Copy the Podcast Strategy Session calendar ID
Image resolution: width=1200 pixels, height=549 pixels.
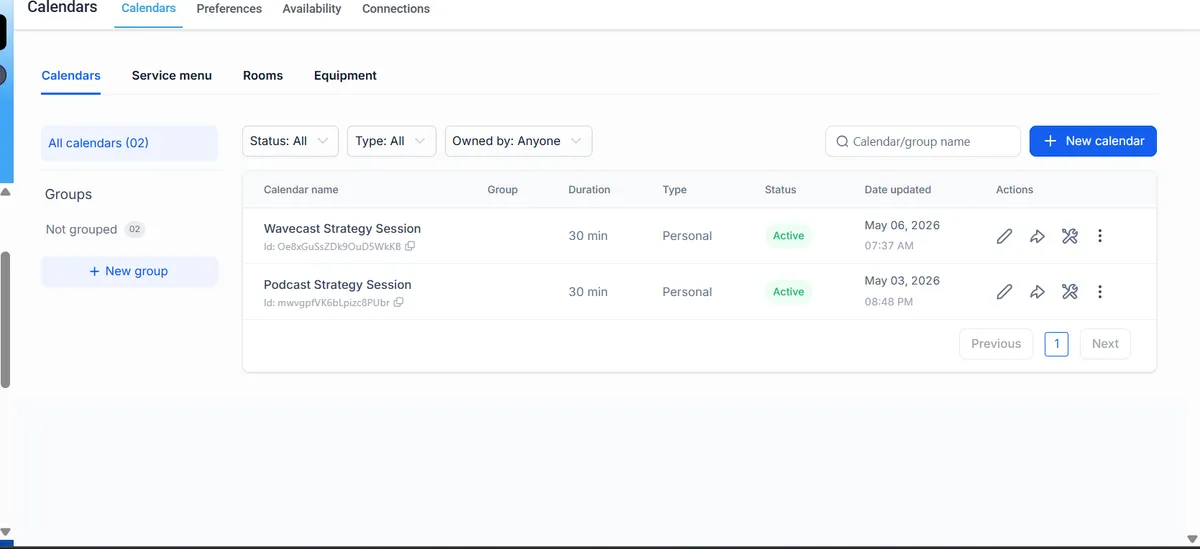click(x=399, y=302)
